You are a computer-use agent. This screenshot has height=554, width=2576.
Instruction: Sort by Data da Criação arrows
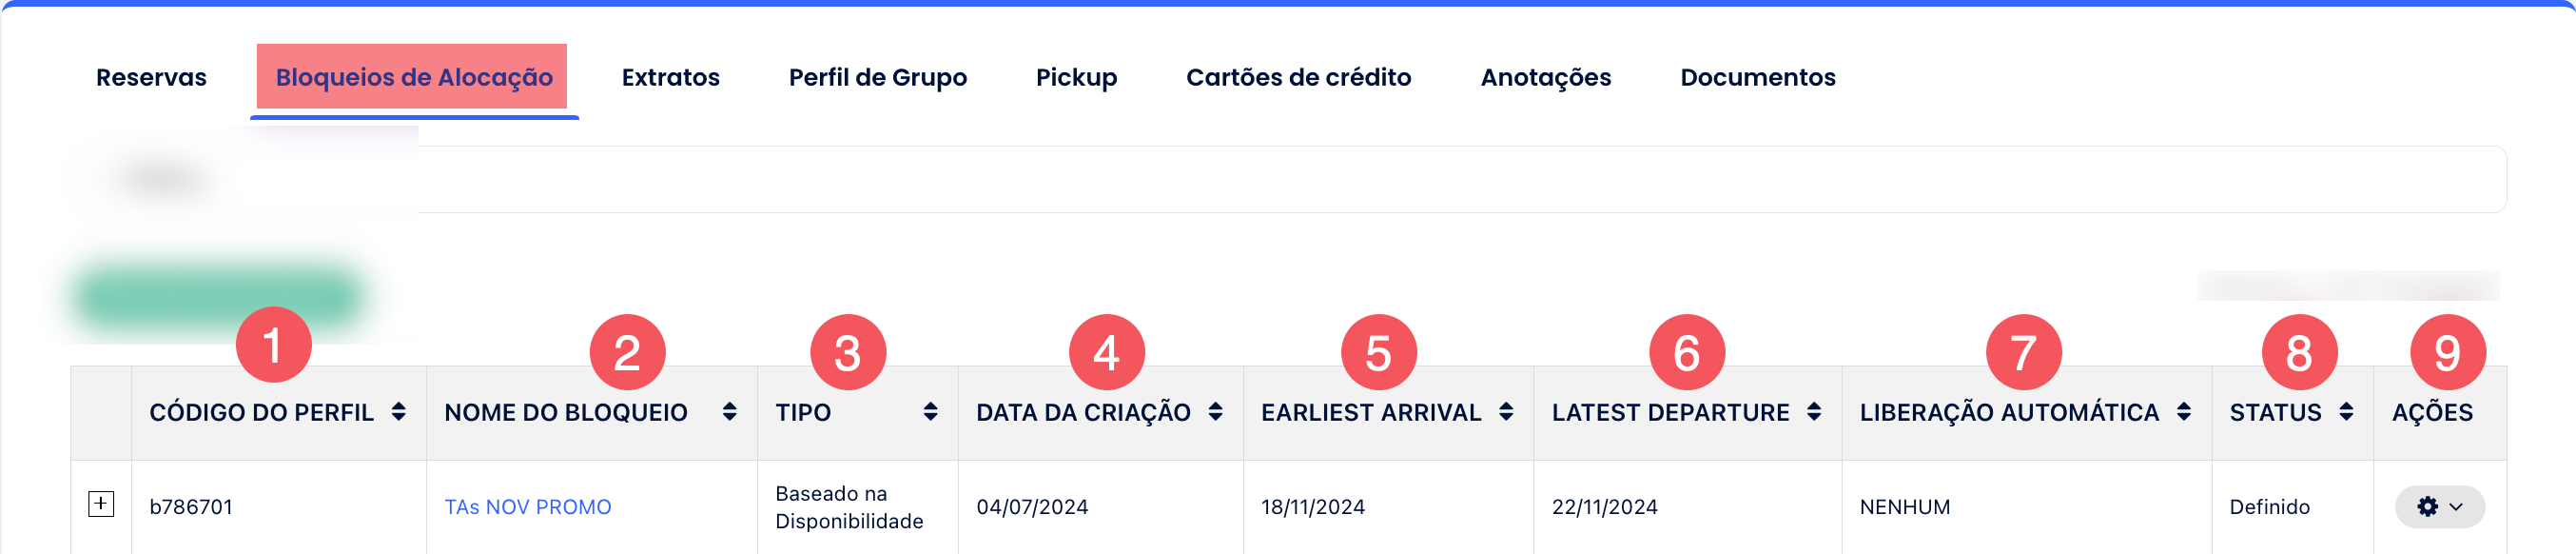pyautogui.click(x=1216, y=412)
